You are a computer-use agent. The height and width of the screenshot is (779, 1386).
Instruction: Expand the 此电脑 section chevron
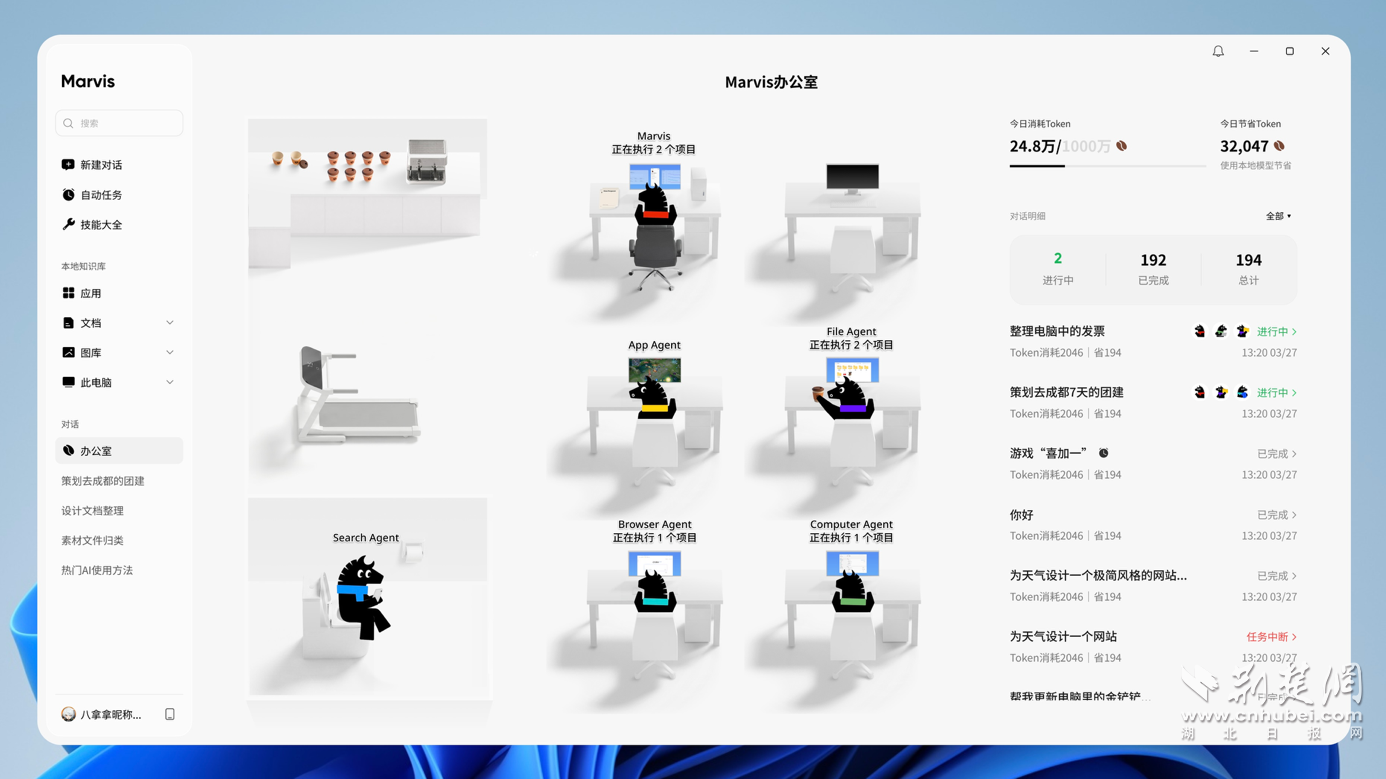click(x=170, y=383)
